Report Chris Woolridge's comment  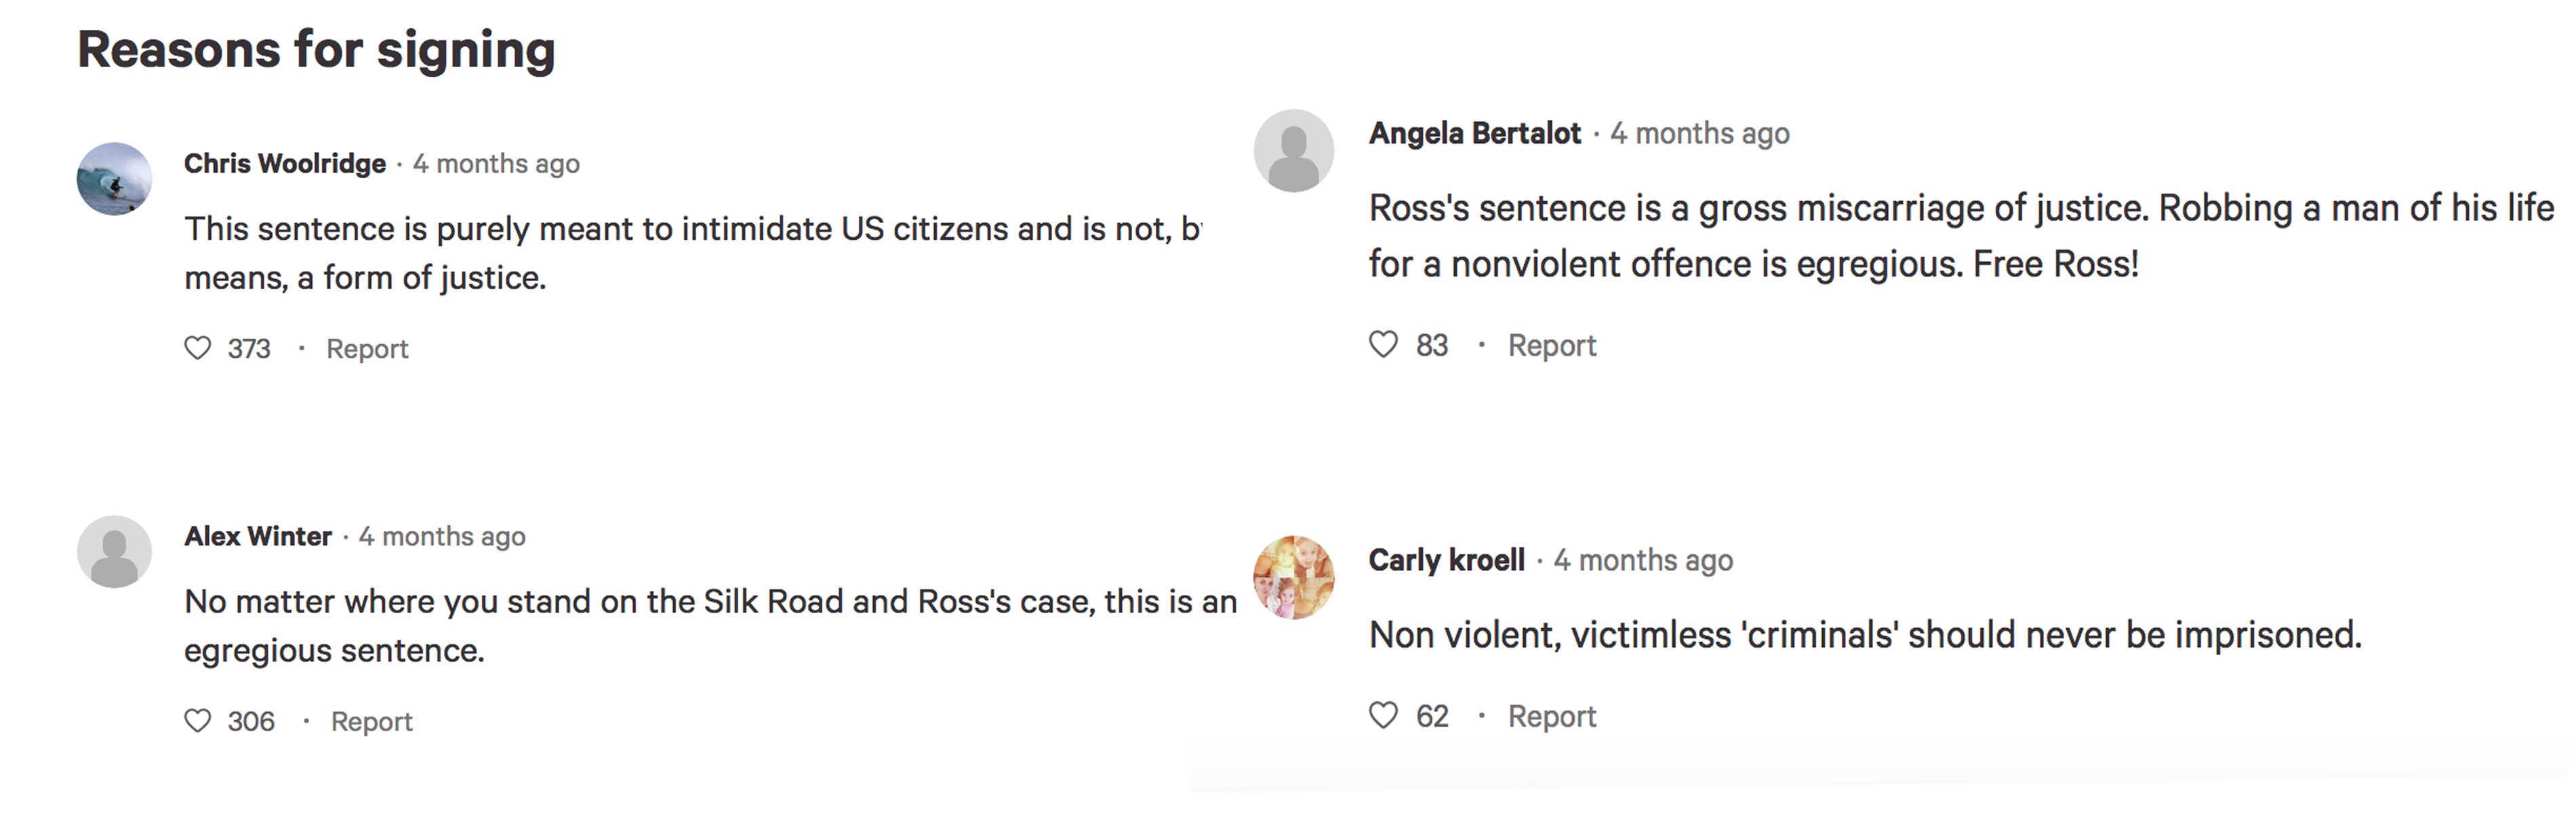pos(367,349)
